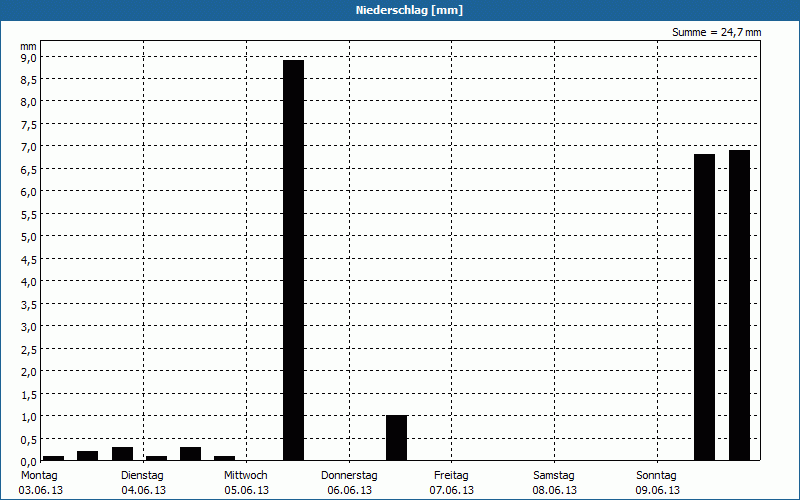800x500 pixels.
Task: Select the date 04.06.13
Action: [143, 490]
